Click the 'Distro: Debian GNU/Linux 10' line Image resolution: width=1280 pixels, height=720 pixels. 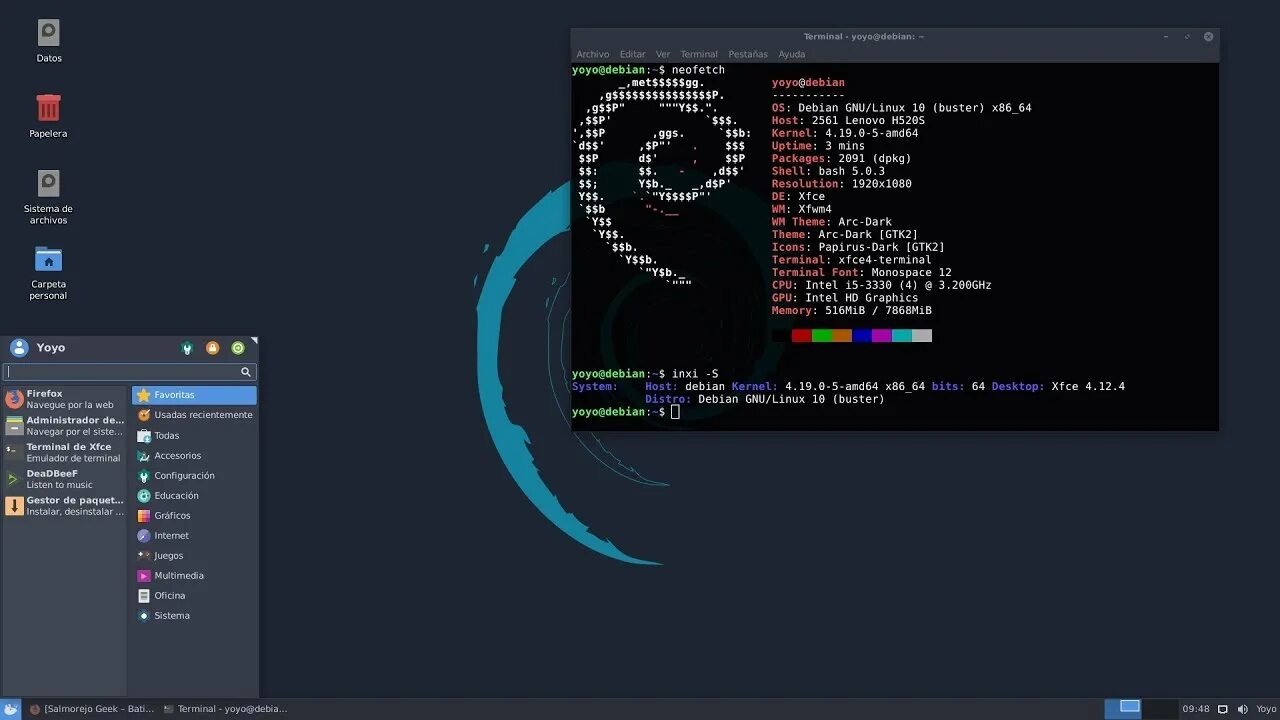click(x=765, y=399)
